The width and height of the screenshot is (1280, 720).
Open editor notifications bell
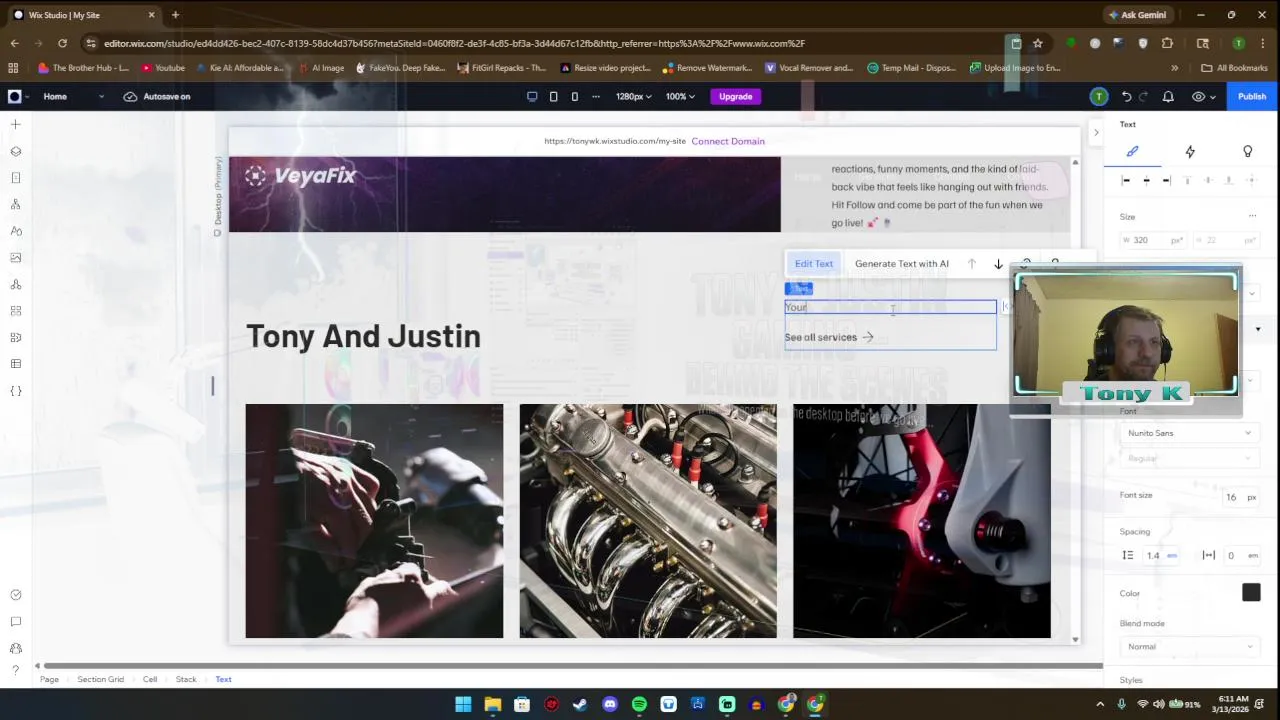(x=1168, y=96)
